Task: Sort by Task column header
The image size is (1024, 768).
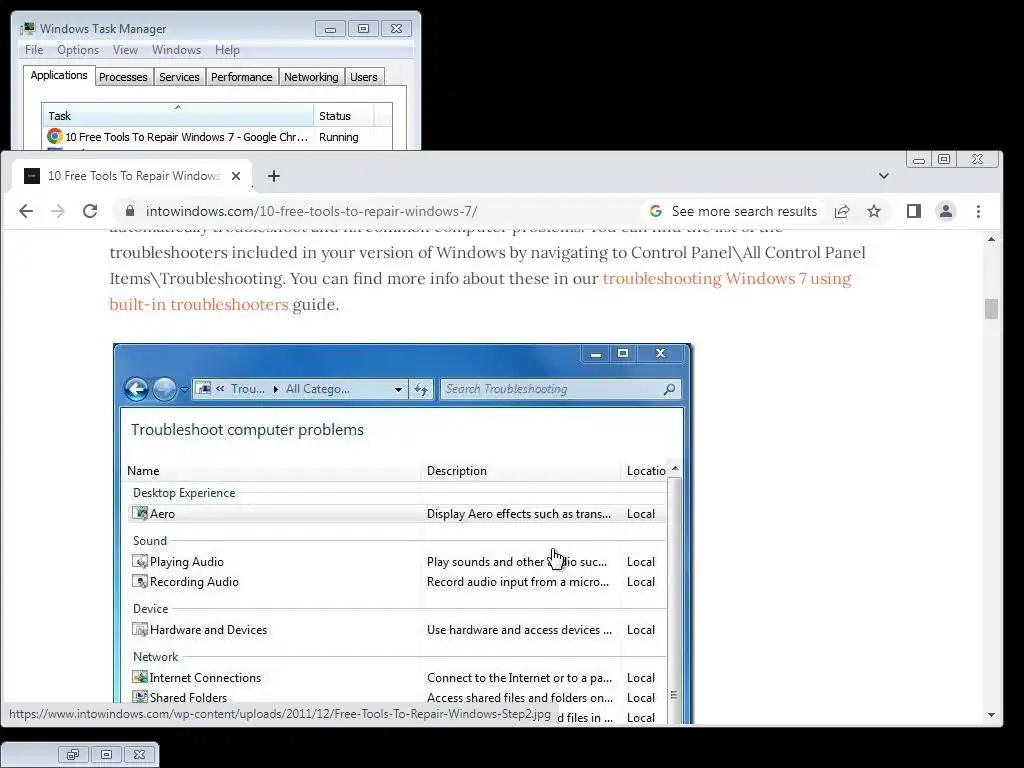Action: pos(178,116)
